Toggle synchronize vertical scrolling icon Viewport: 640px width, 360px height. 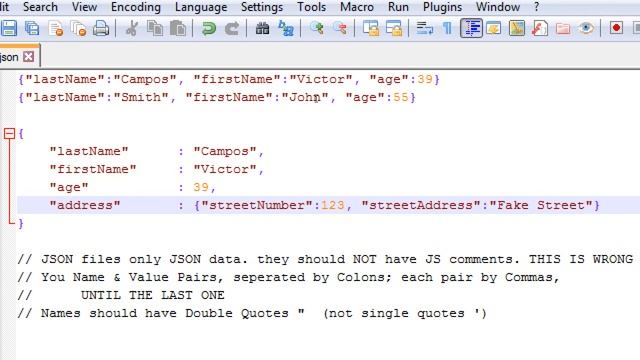click(x=371, y=28)
